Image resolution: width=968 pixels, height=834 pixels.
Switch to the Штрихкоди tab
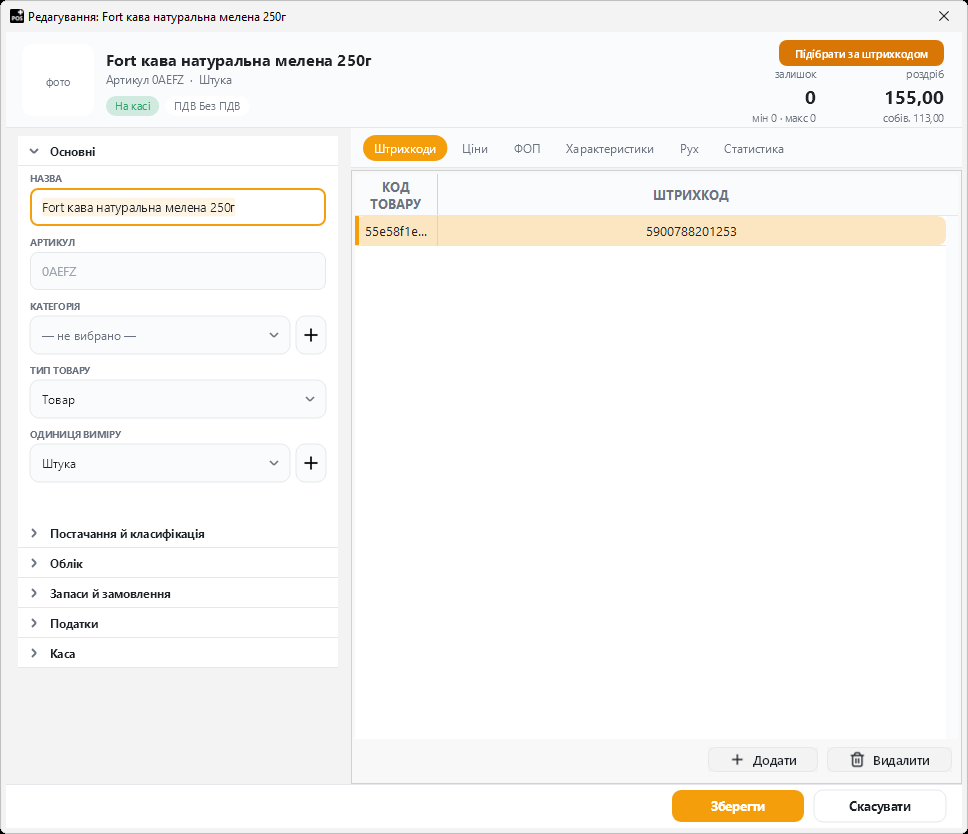pyautogui.click(x=405, y=148)
